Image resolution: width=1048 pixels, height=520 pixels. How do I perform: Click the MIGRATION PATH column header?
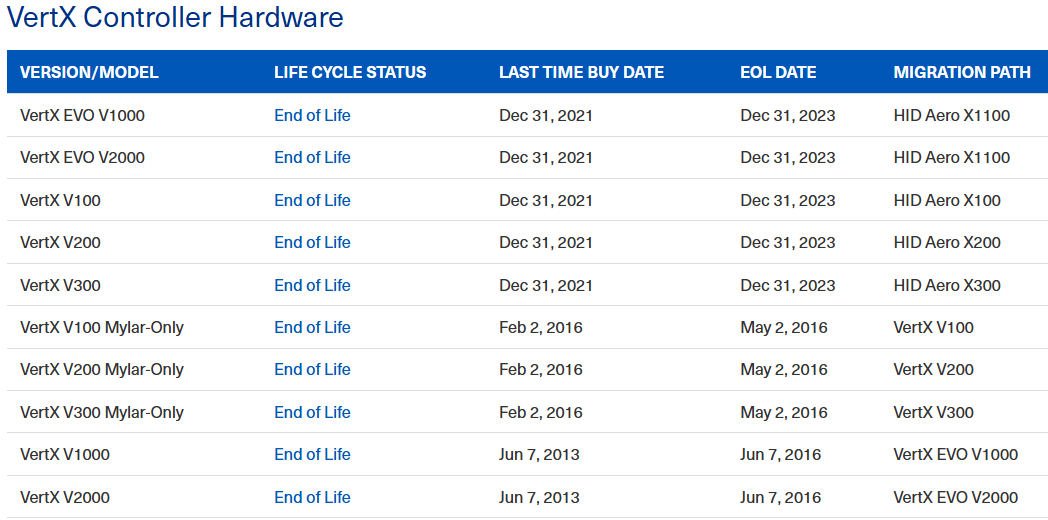[962, 72]
